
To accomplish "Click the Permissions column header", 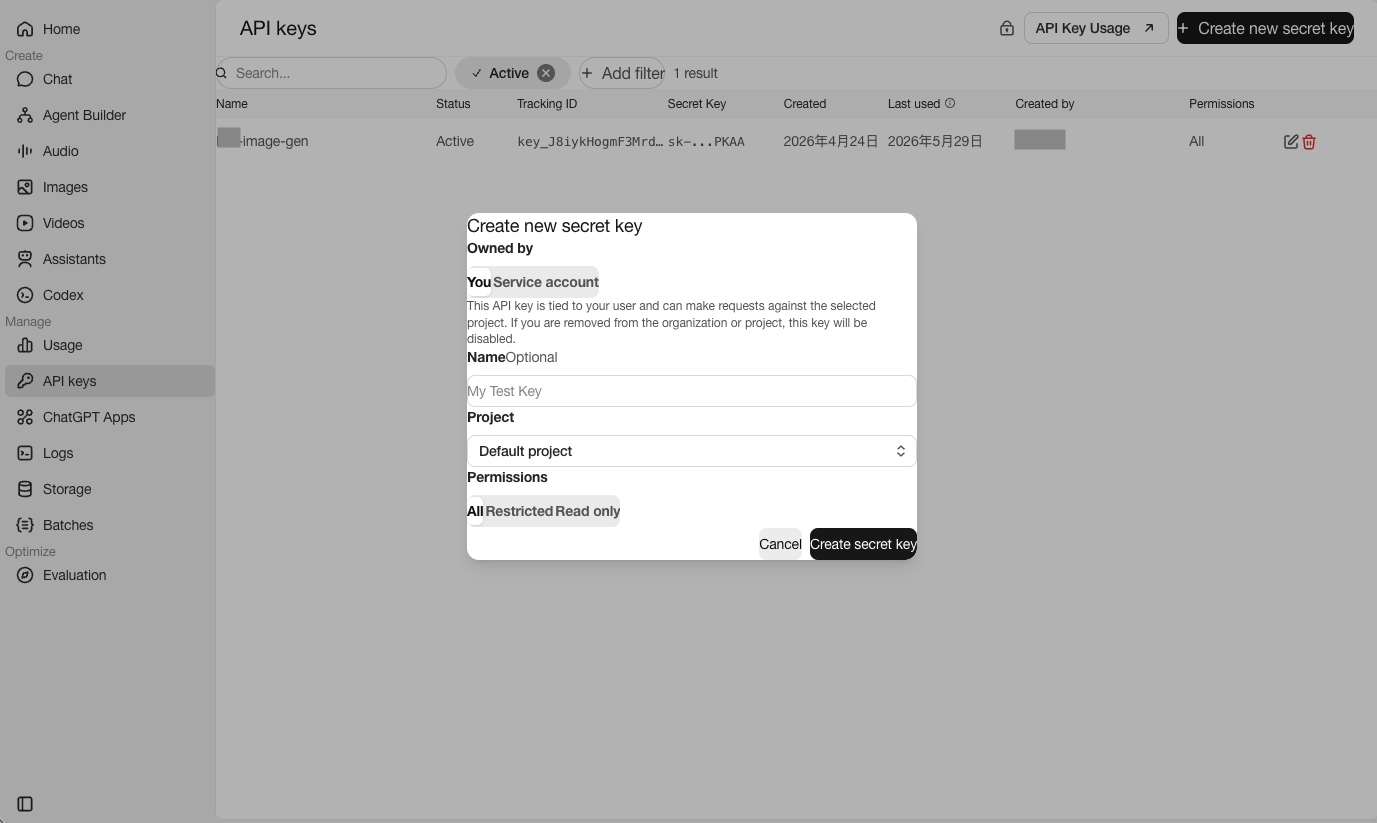I will click(x=1221, y=103).
